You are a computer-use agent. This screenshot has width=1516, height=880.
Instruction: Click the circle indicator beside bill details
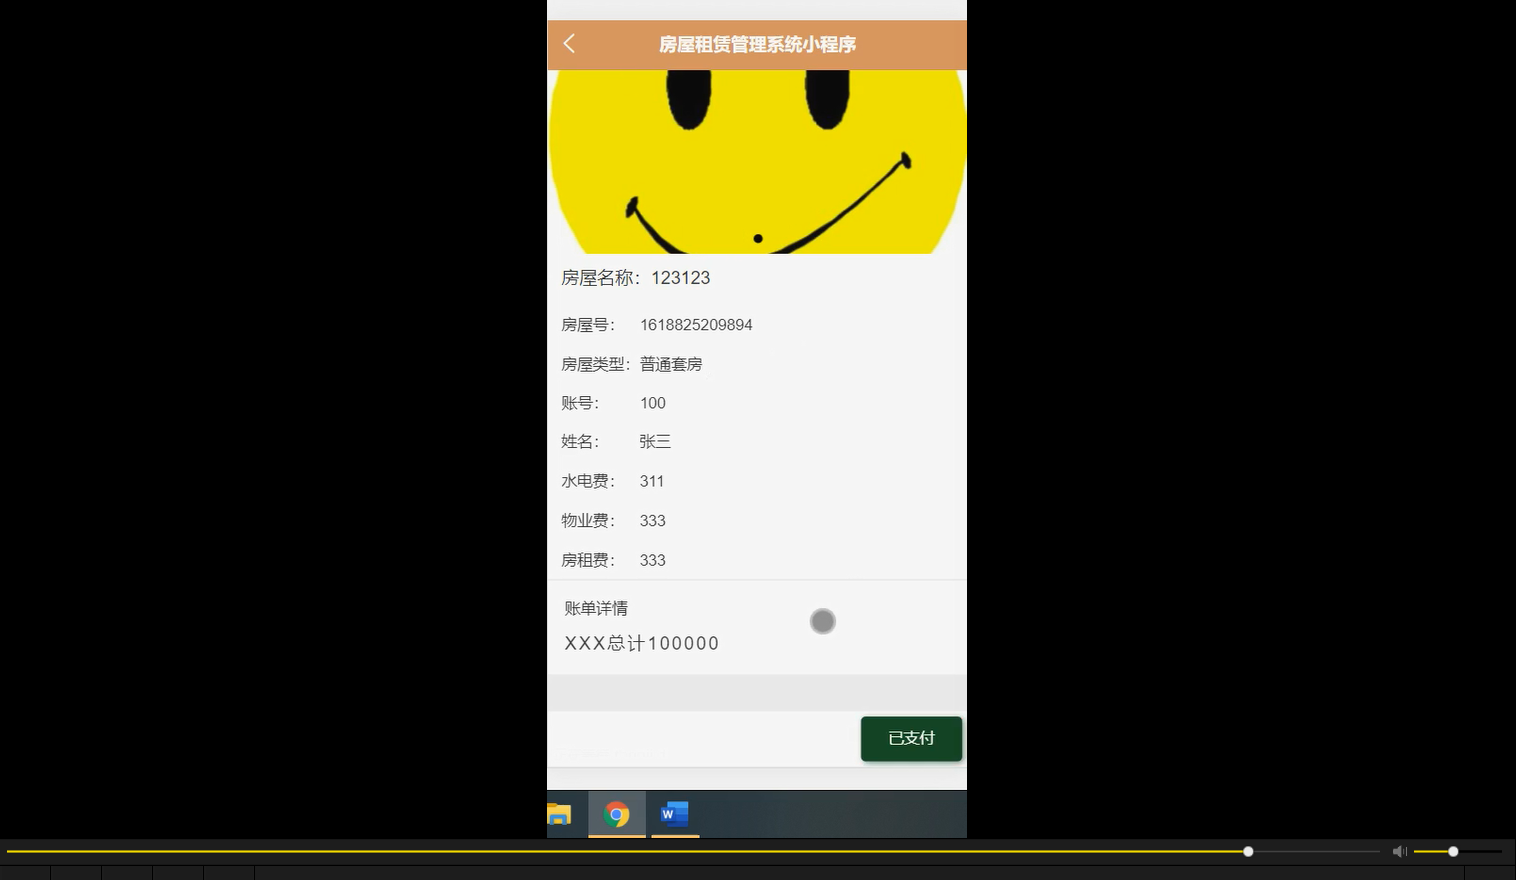(822, 621)
